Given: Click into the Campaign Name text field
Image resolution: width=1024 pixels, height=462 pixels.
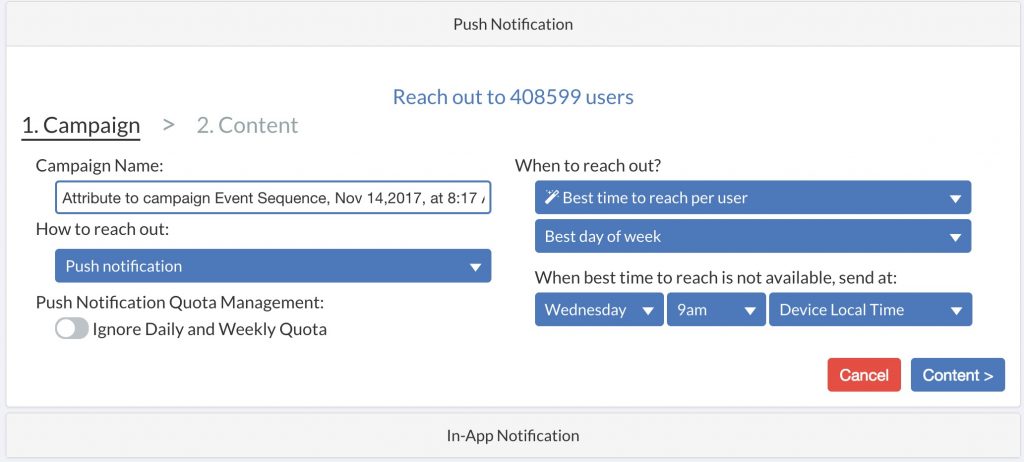Looking at the screenshot, I should click(x=272, y=198).
